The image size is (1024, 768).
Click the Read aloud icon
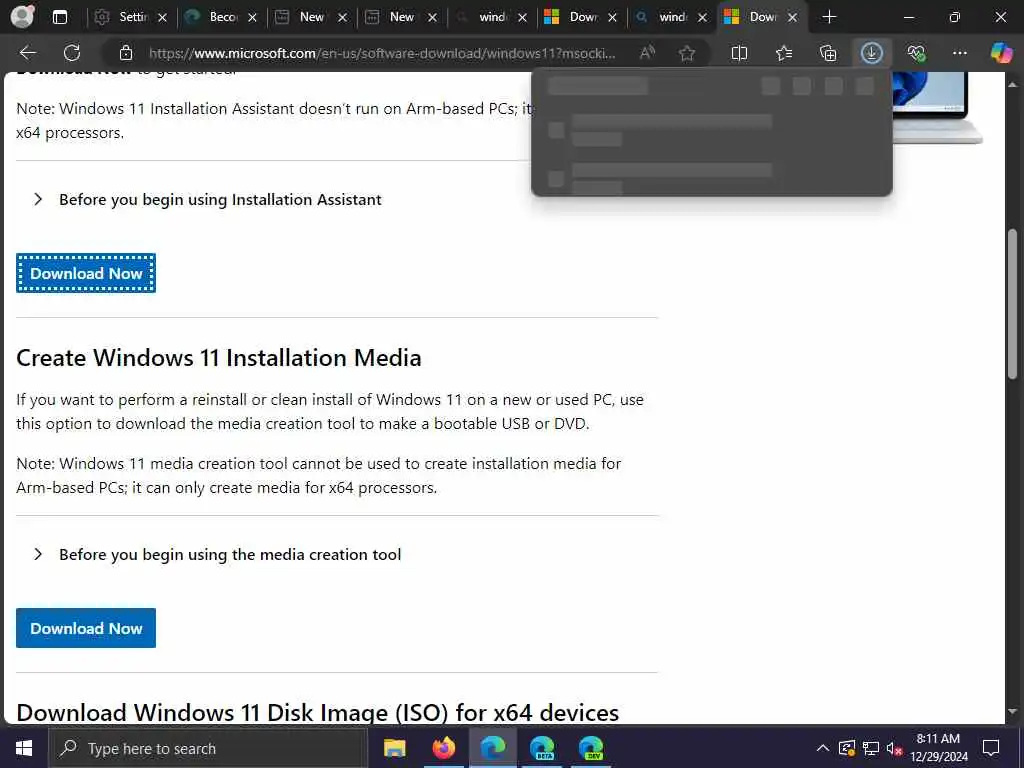647,53
